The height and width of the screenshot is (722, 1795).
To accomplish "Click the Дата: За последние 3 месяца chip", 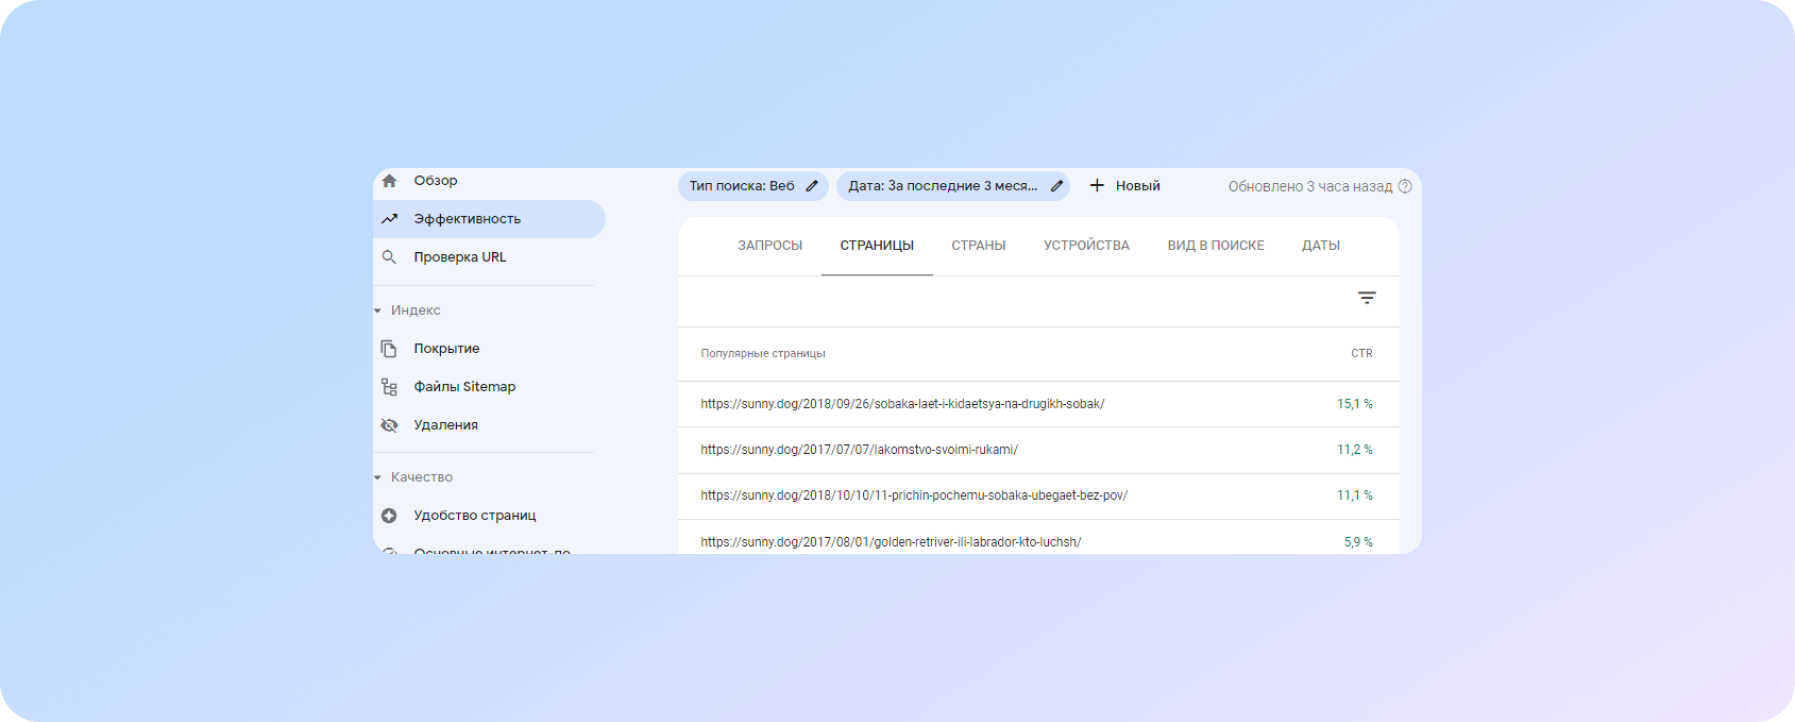I will [953, 186].
